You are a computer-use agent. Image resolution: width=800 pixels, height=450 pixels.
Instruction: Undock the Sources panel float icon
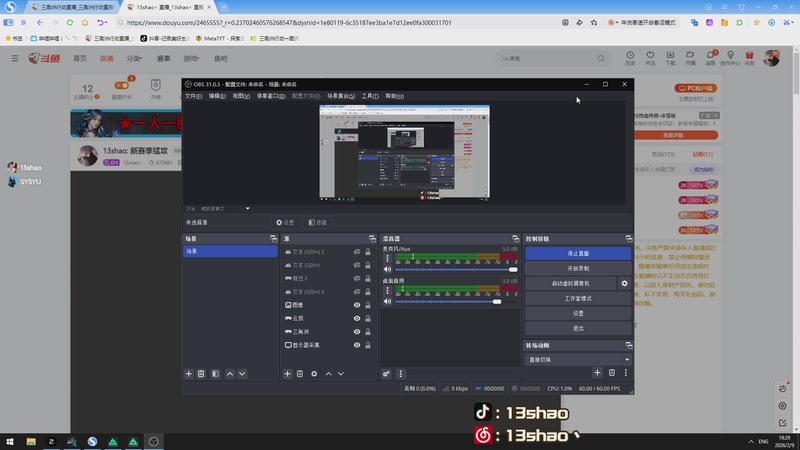[372, 239]
